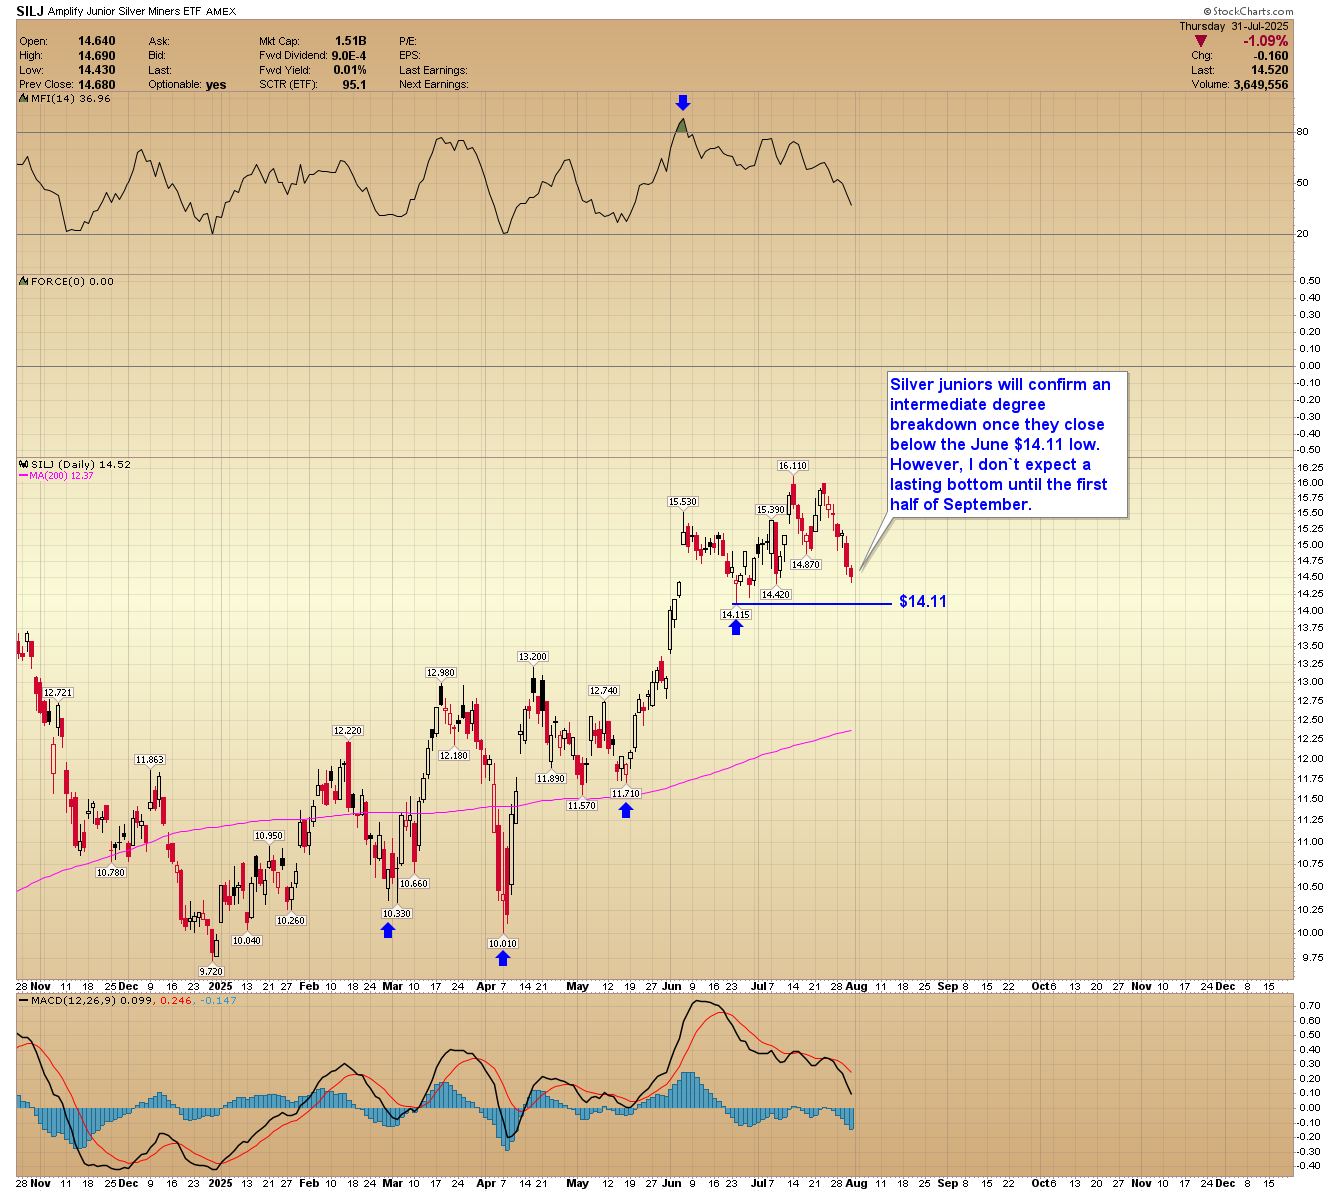This screenshot has height=1192, width=1340.
Task: Click the 'FORCE(0) 0.00' indicator label
Action: click(72, 282)
